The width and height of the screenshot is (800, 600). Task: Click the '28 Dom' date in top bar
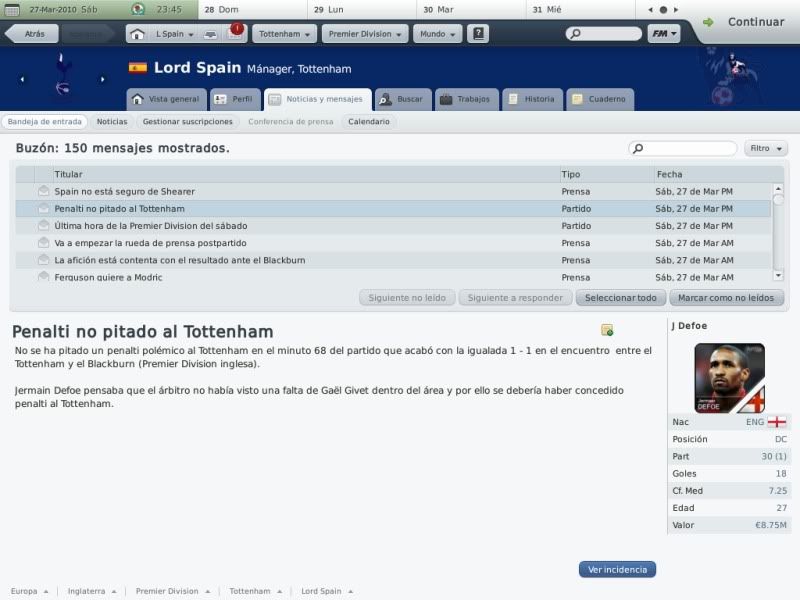[x=221, y=10]
